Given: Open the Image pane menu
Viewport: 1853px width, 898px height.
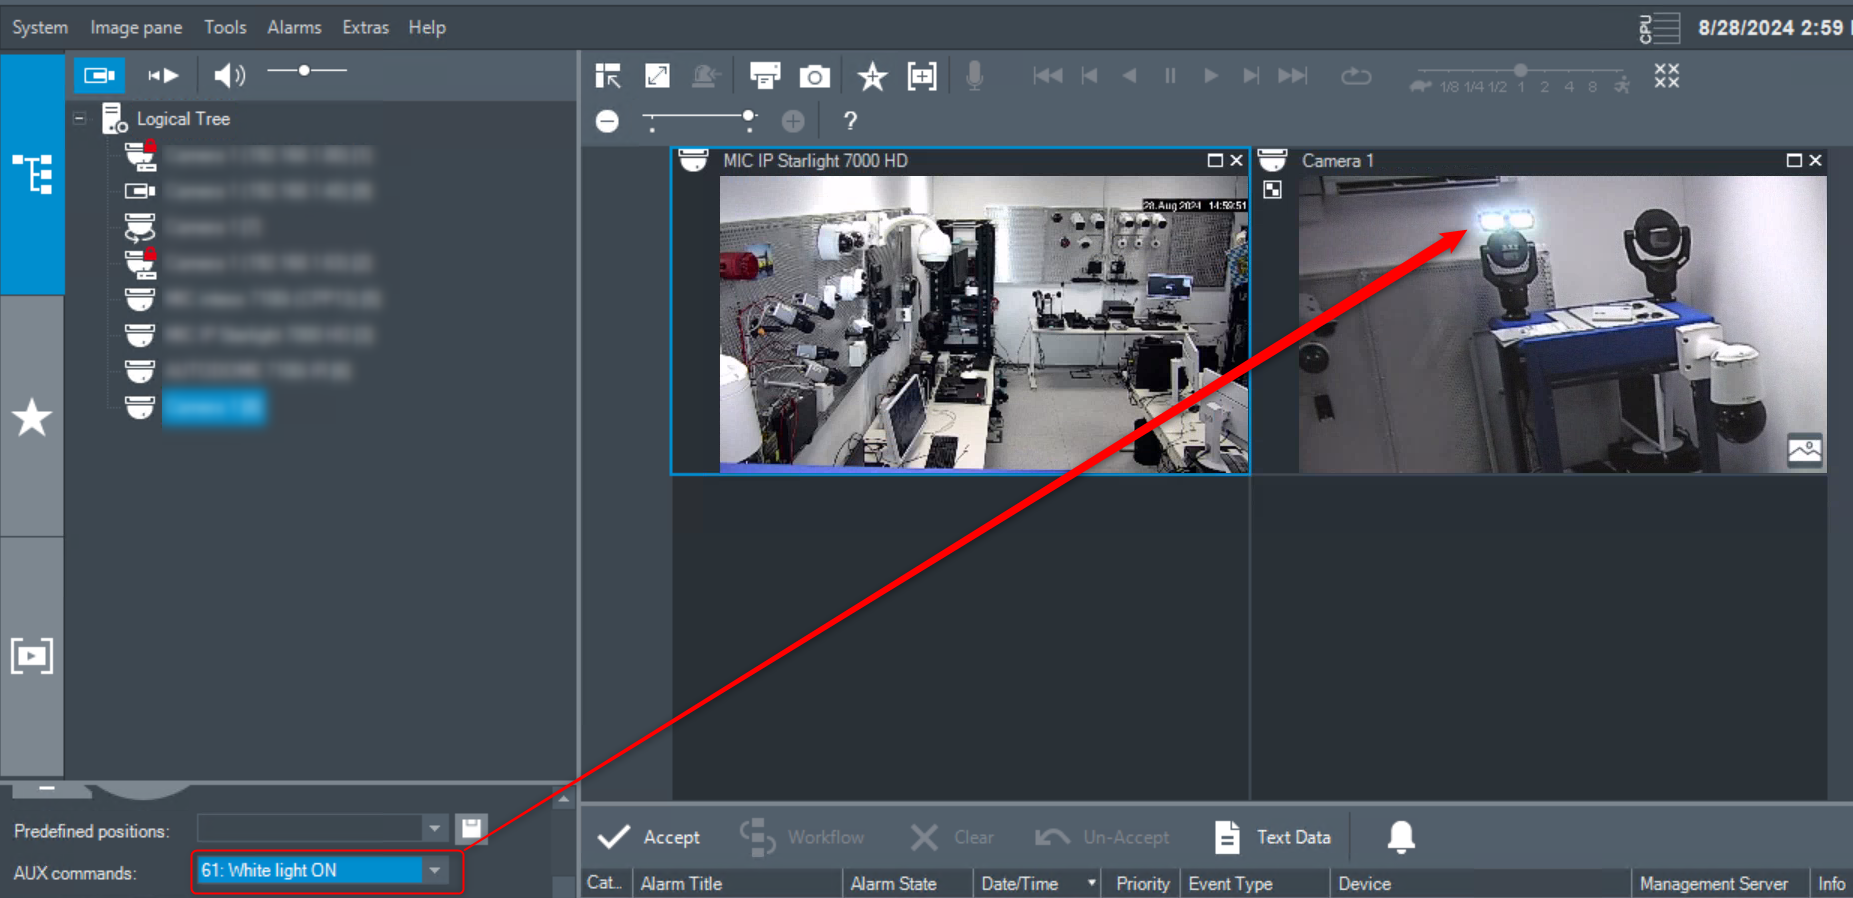Looking at the screenshot, I should (x=136, y=27).
